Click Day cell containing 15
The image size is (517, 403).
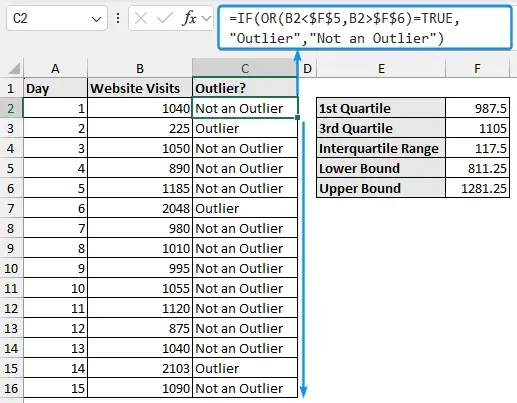(x=55, y=388)
